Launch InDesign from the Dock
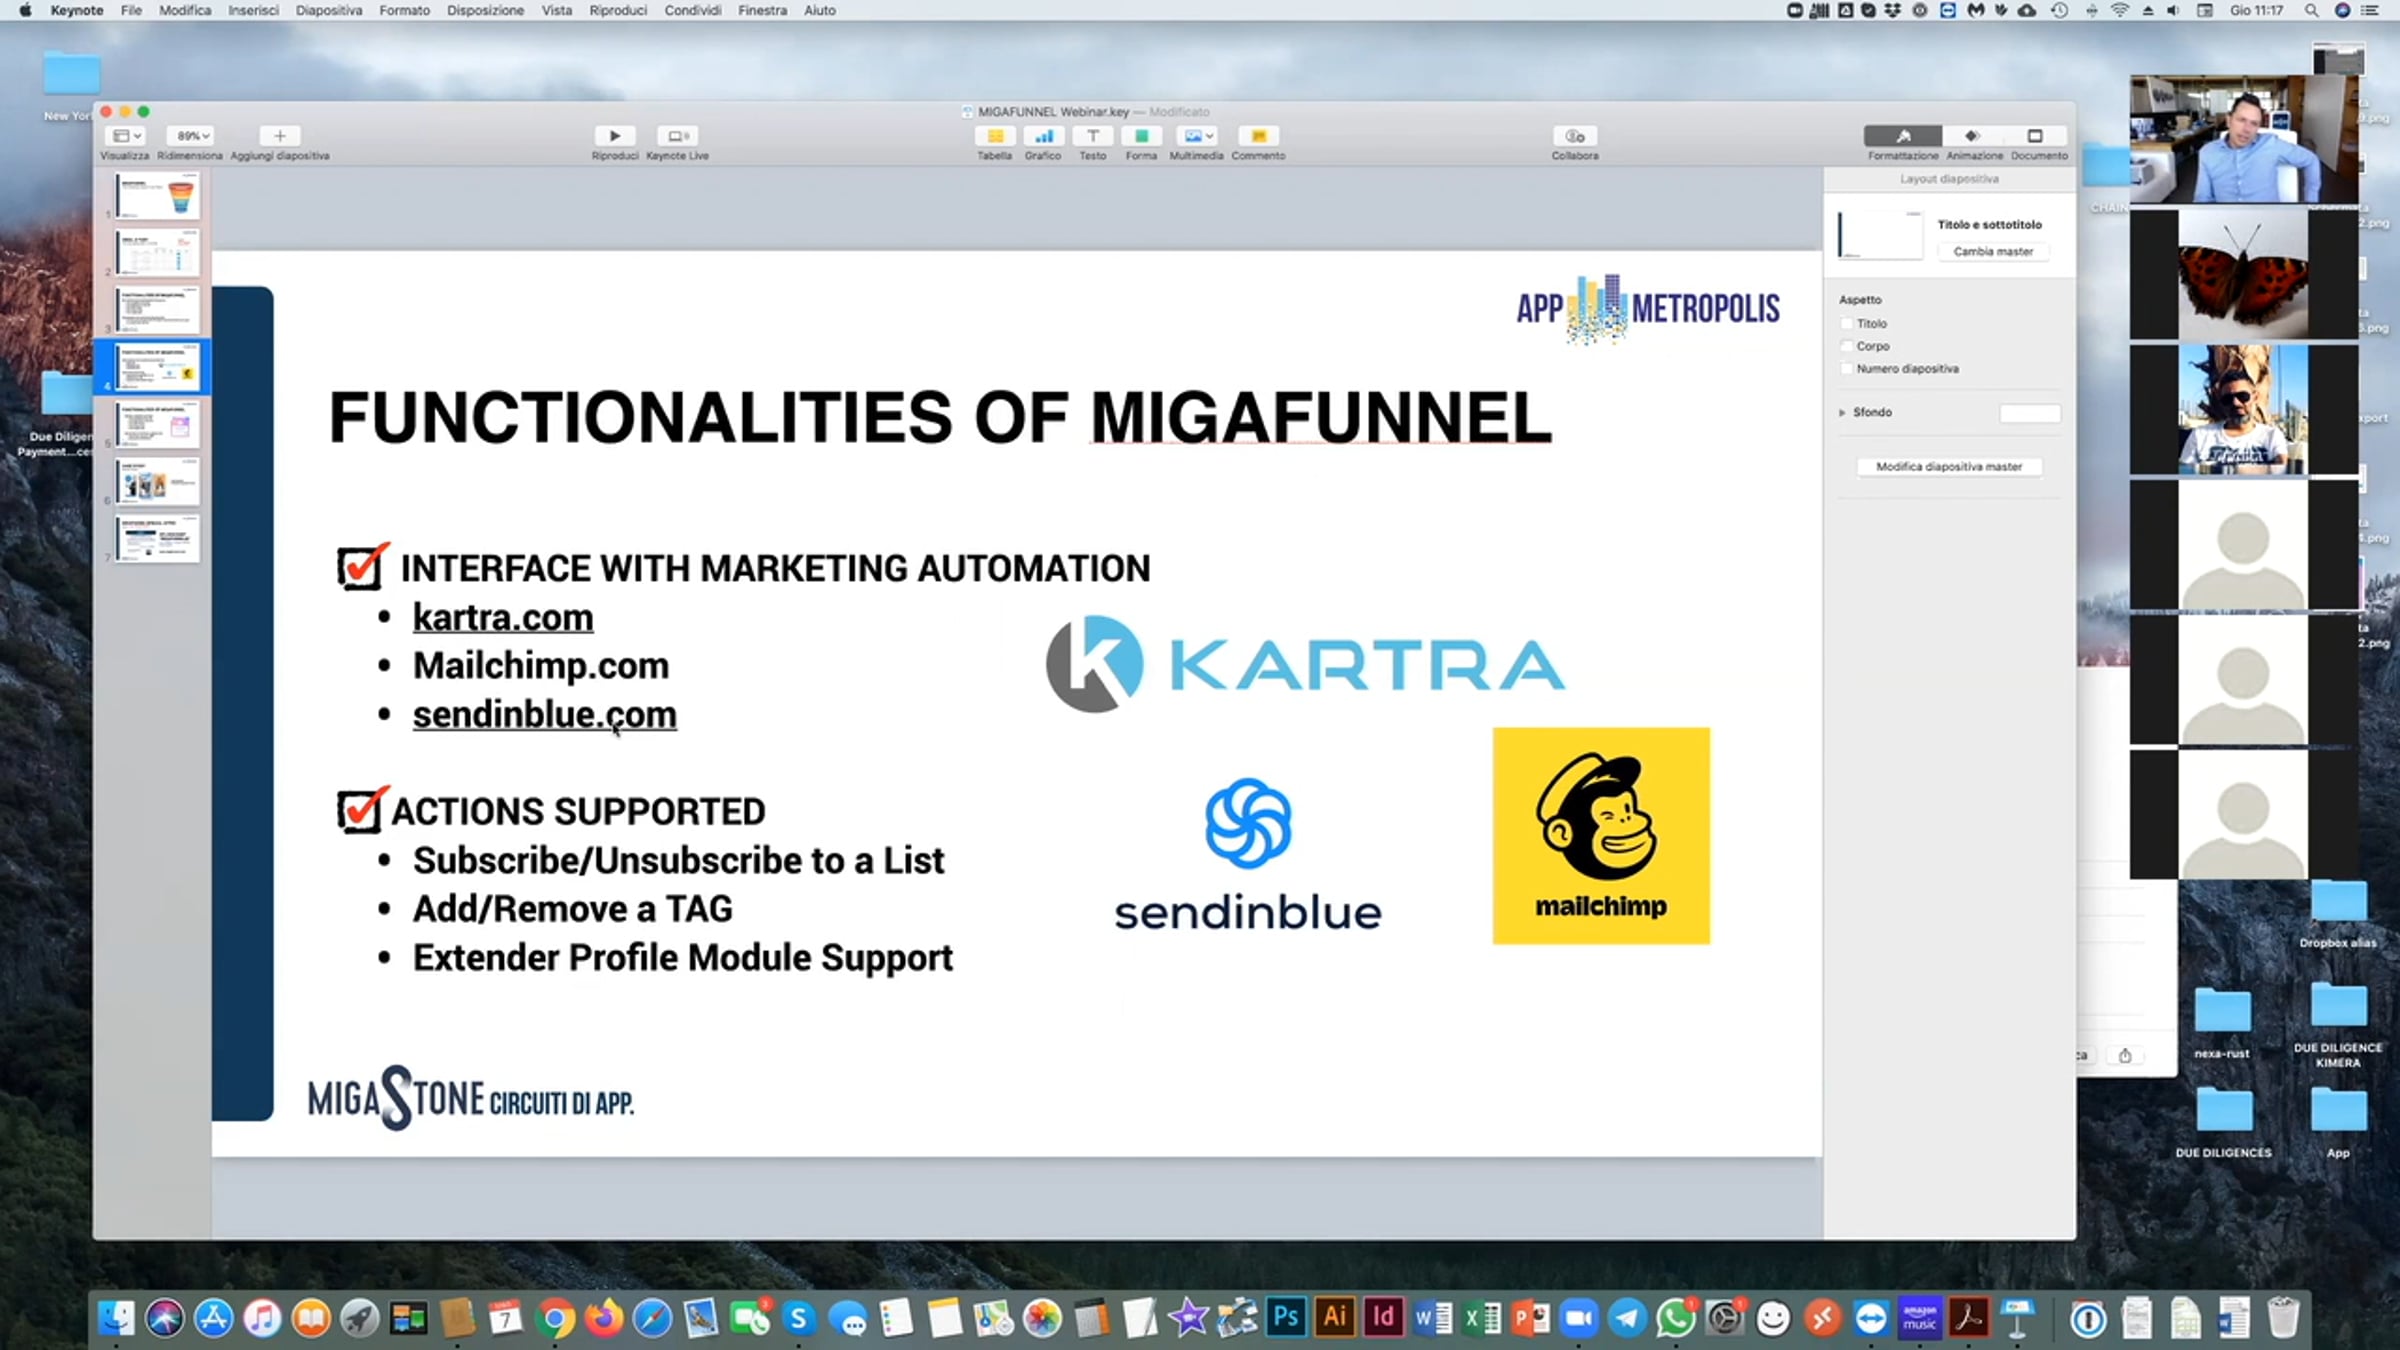 (x=1384, y=1318)
